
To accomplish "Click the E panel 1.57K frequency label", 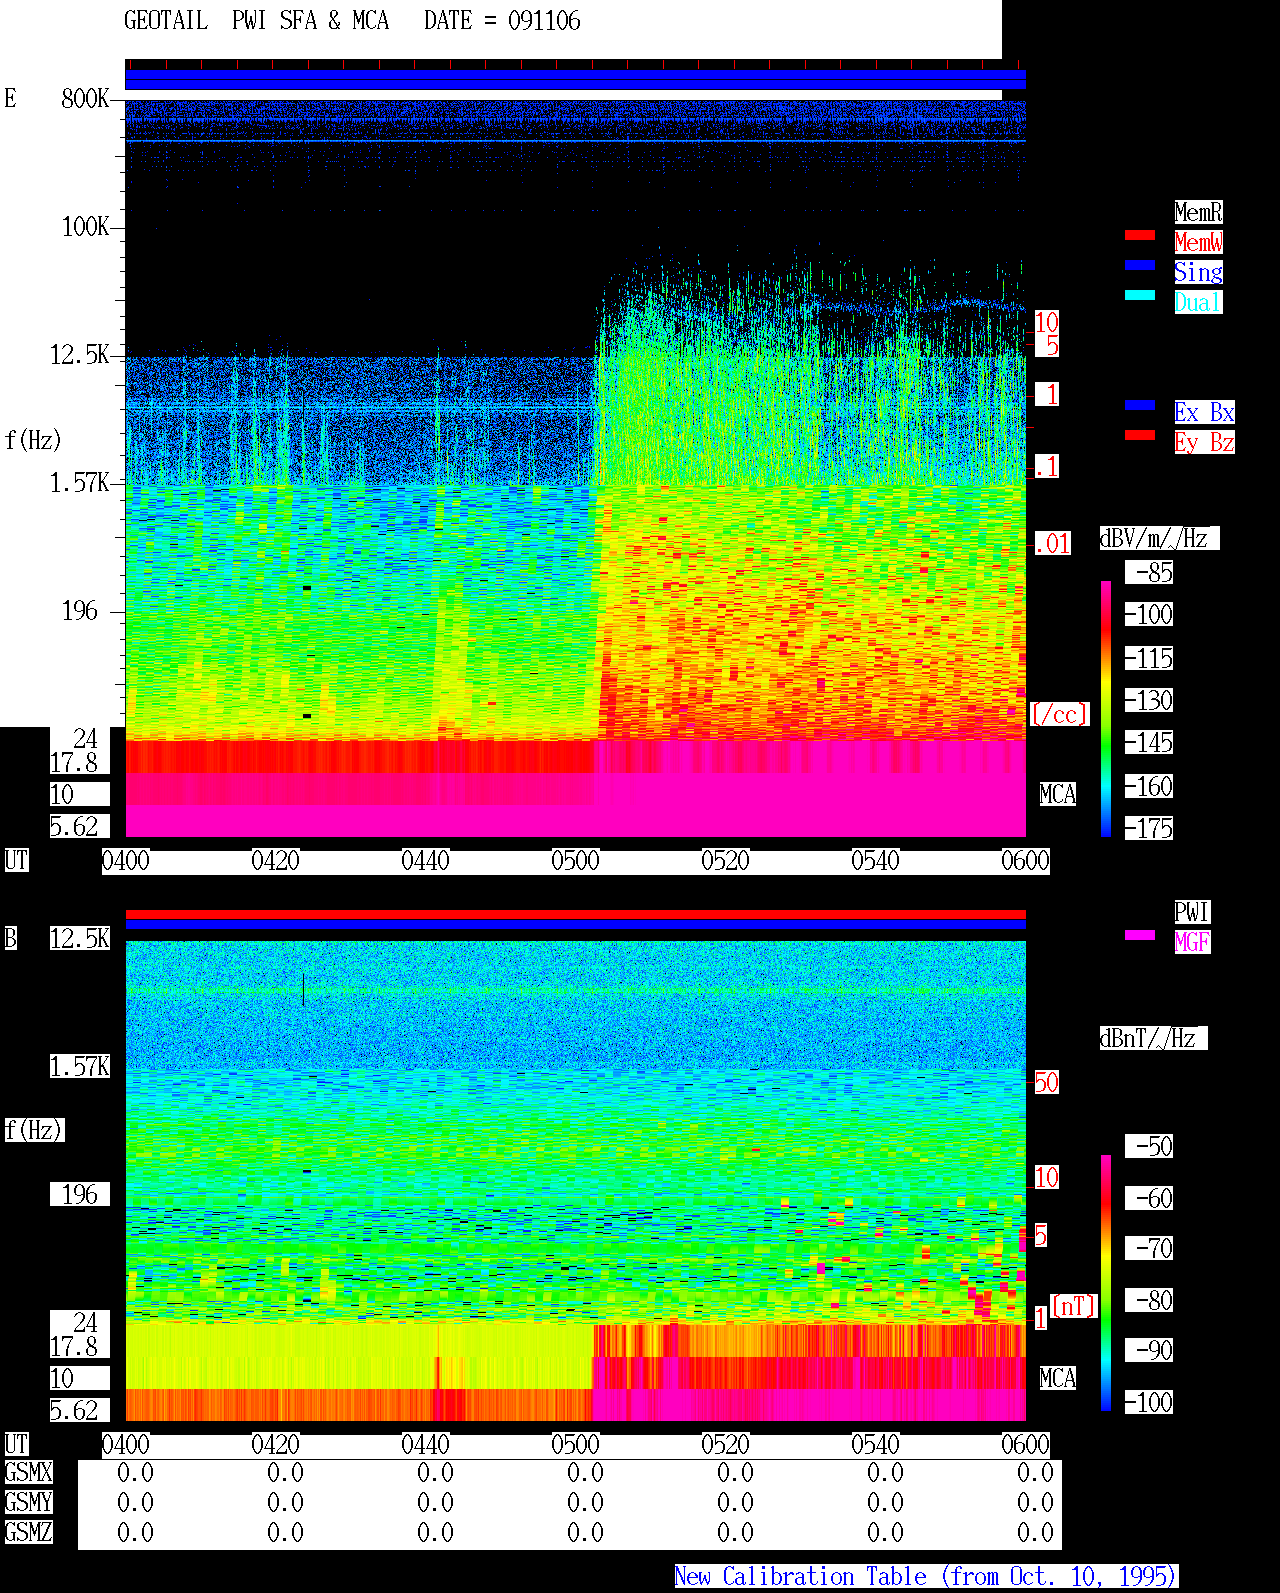I will tap(80, 482).
